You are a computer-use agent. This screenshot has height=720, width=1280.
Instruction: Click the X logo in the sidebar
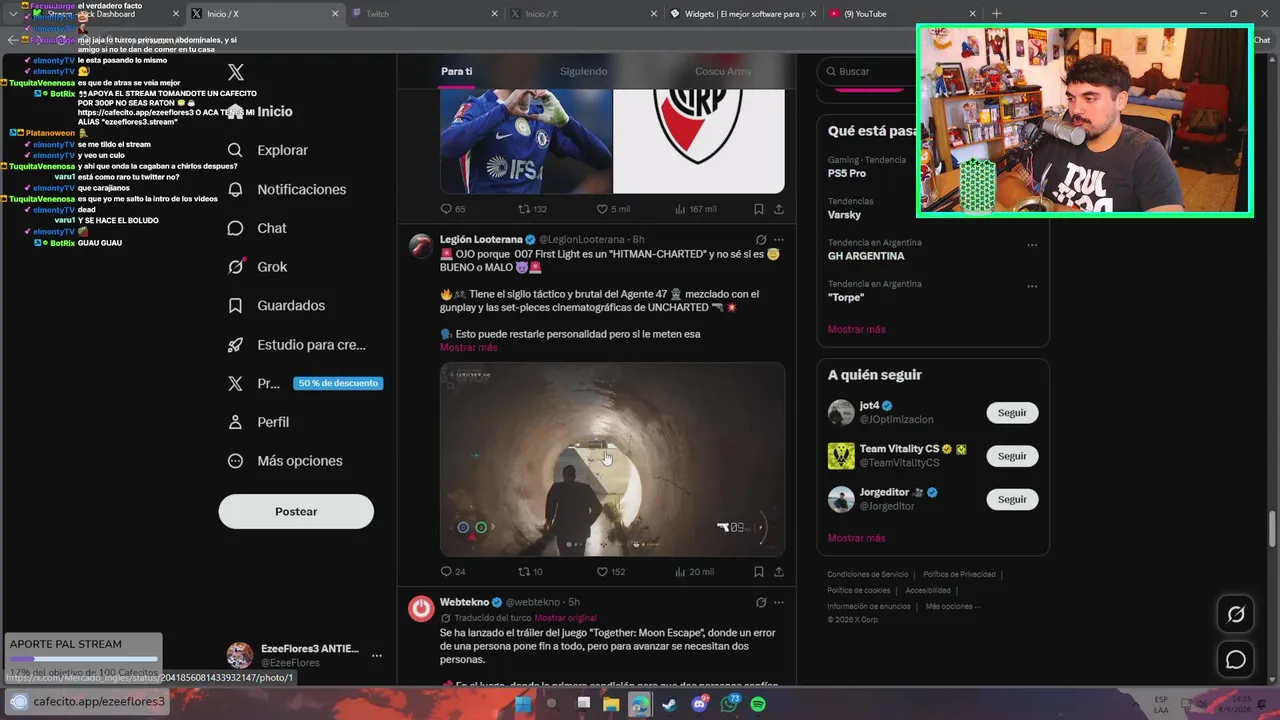(236, 72)
